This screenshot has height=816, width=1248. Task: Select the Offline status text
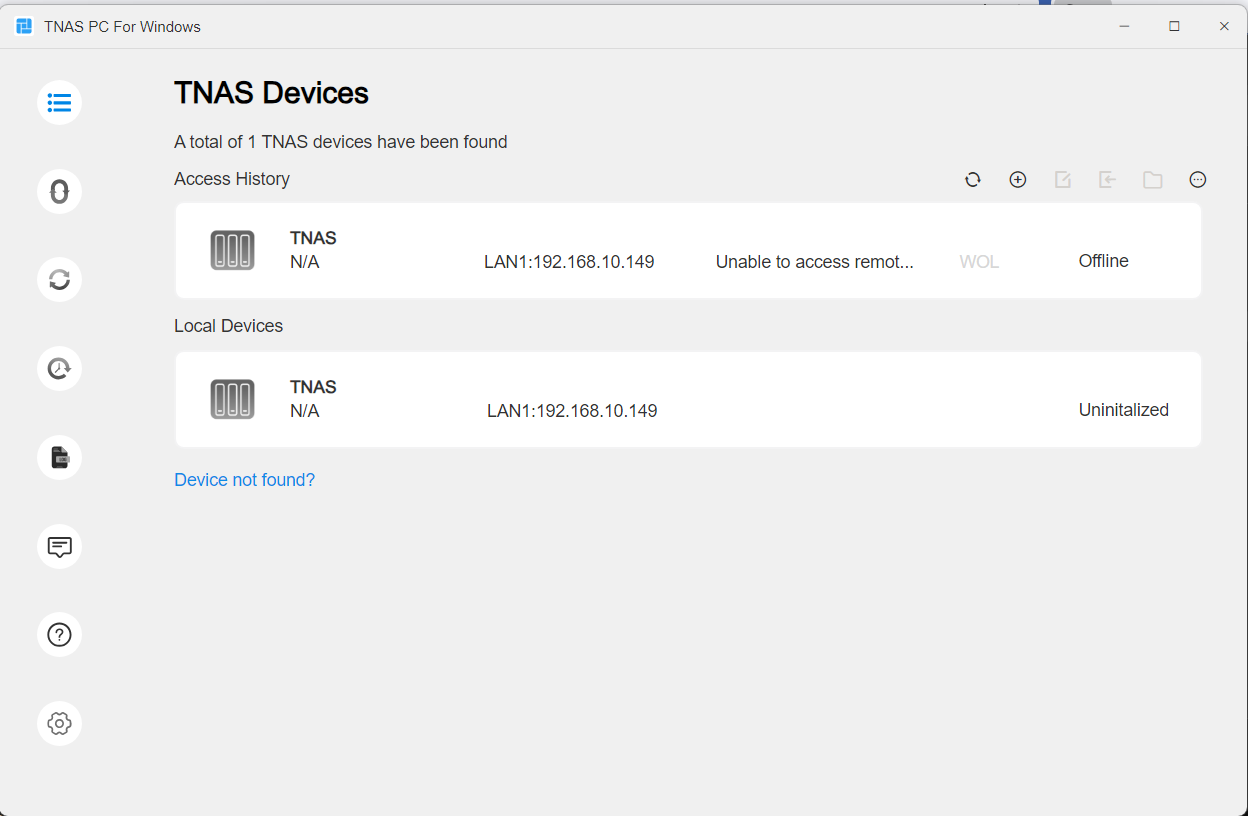coord(1103,261)
